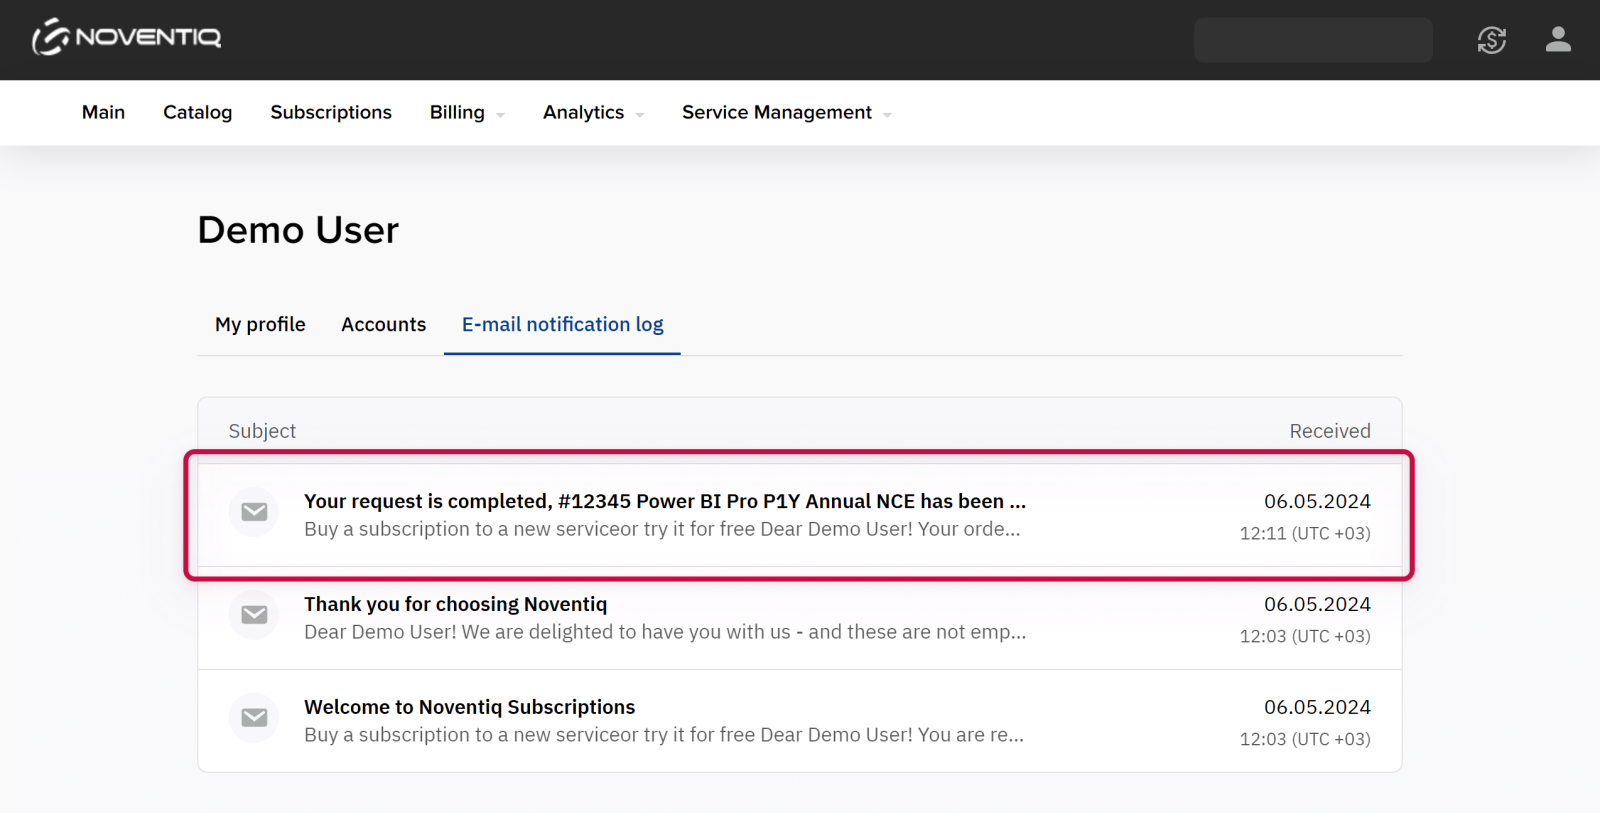Select the E-mail notification log tab
The image size is (1600, 813).
562,325
